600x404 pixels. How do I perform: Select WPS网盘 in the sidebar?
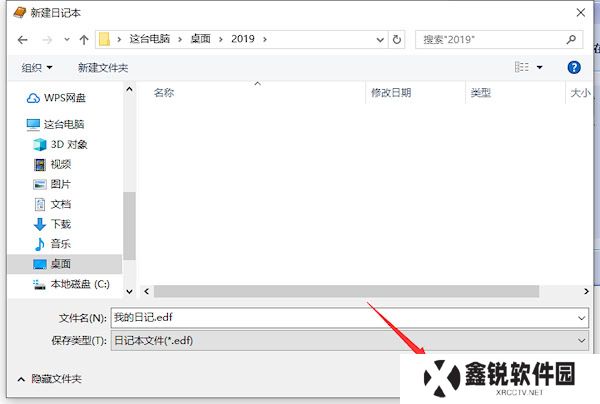(x=56, y=98)
